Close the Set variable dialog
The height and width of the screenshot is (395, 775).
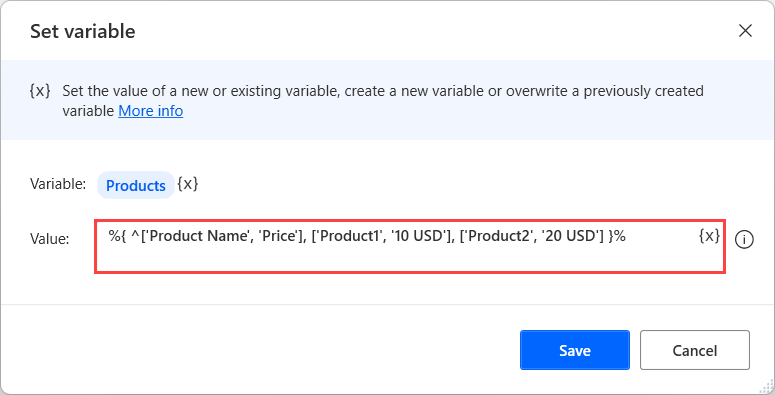point(745,31)
